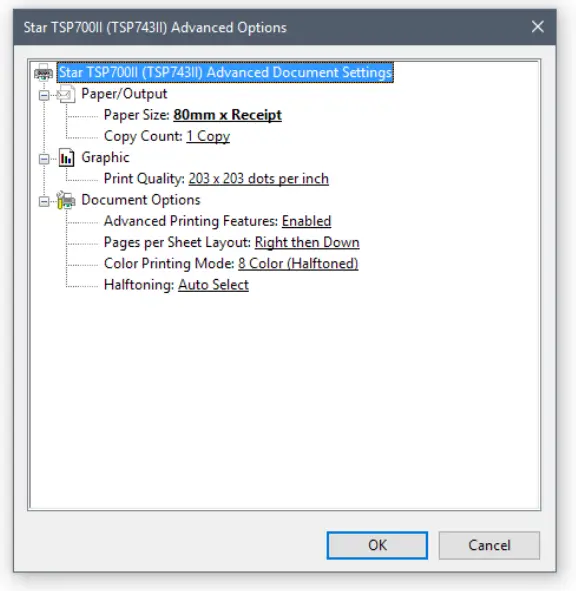Image resolution: width=576 pixels, height=591 pixels.
Task: Click the Graphic bar chart icon
Action: click(66, 158)
